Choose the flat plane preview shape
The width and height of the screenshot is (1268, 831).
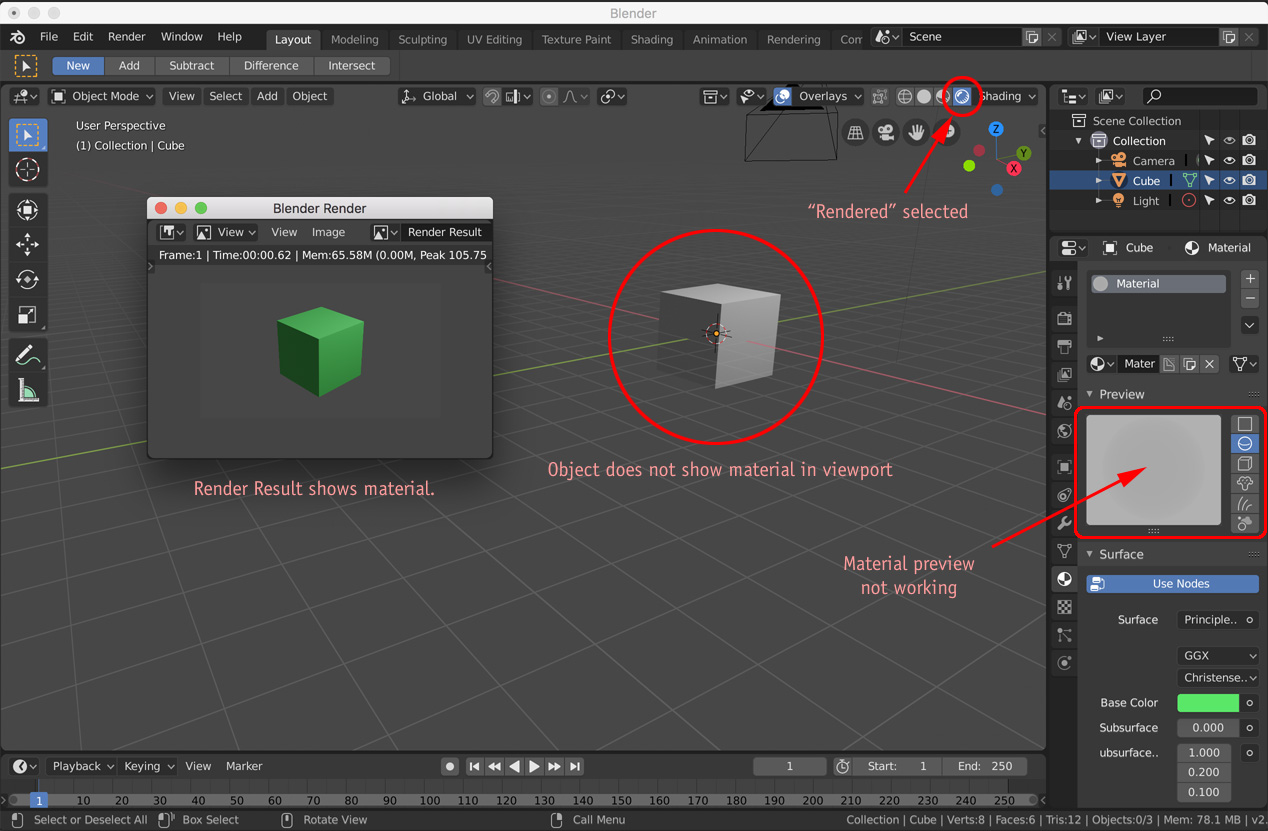1245,424
